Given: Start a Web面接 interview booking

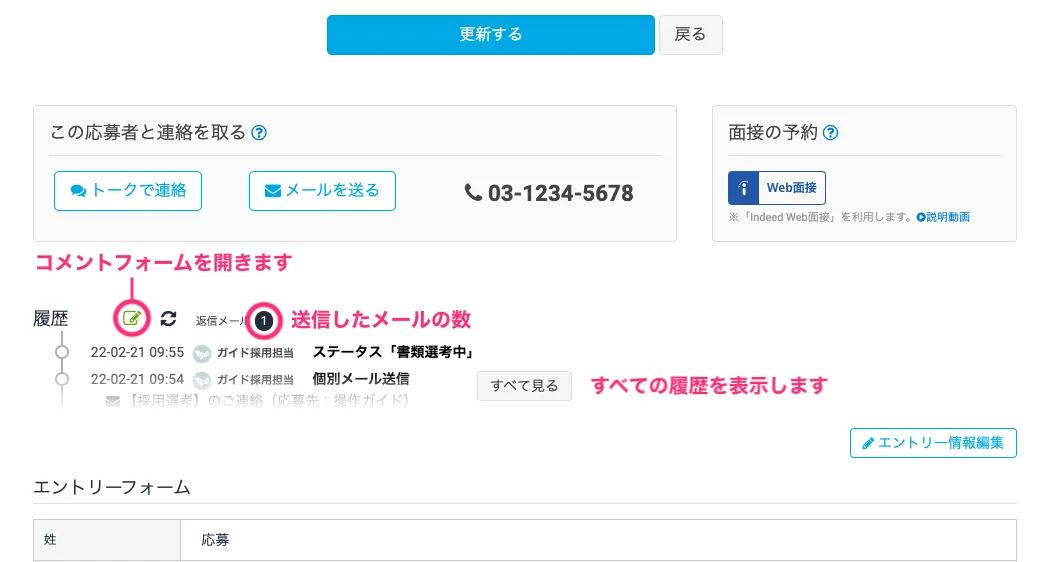Looking at the screenshot, I should coord(777,188).
